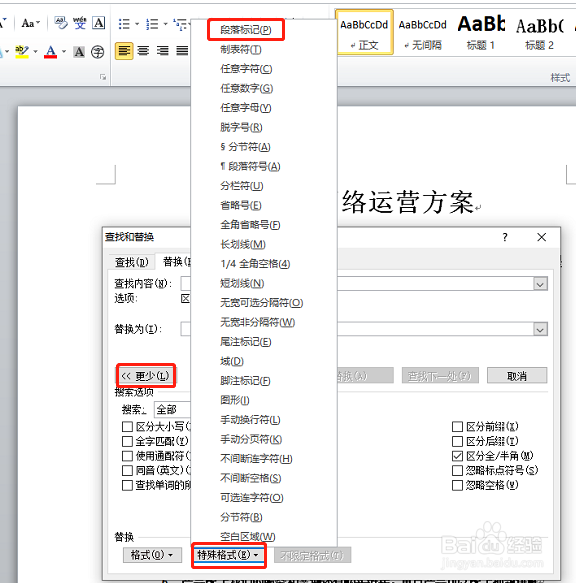
Task: Select 任意数字(G) menu entry
Action: [247, 88]
